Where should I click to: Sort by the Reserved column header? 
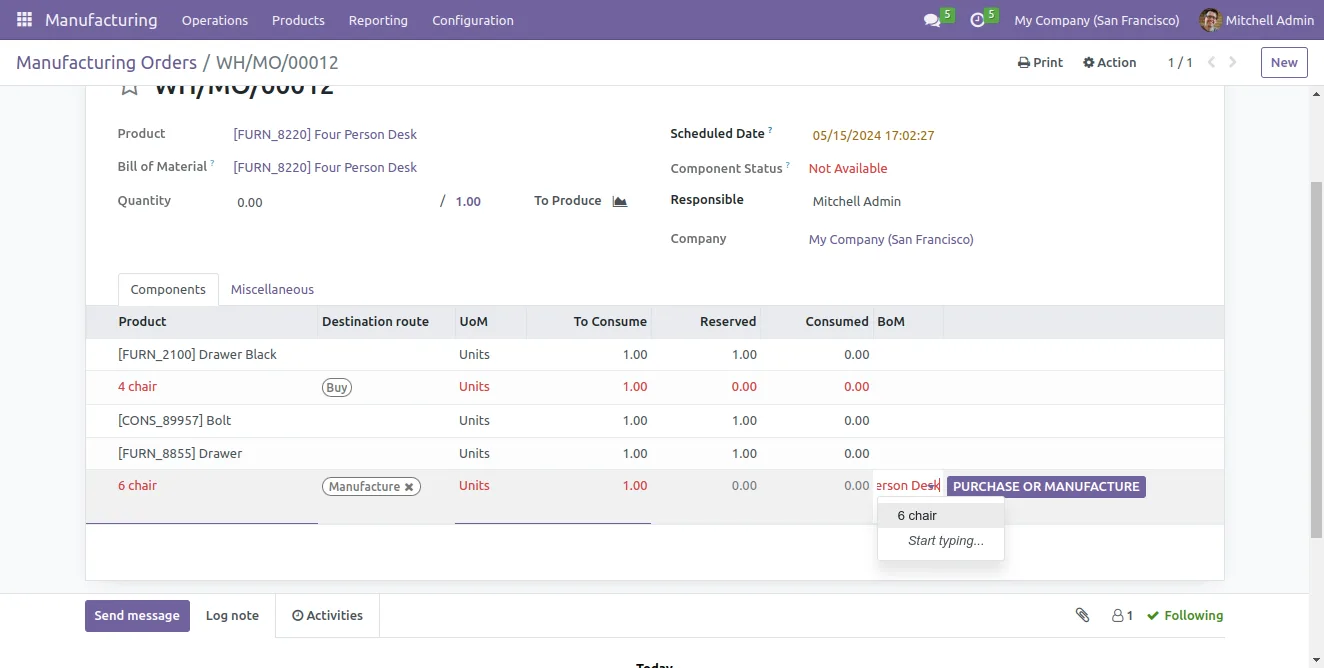click(706, 321)
